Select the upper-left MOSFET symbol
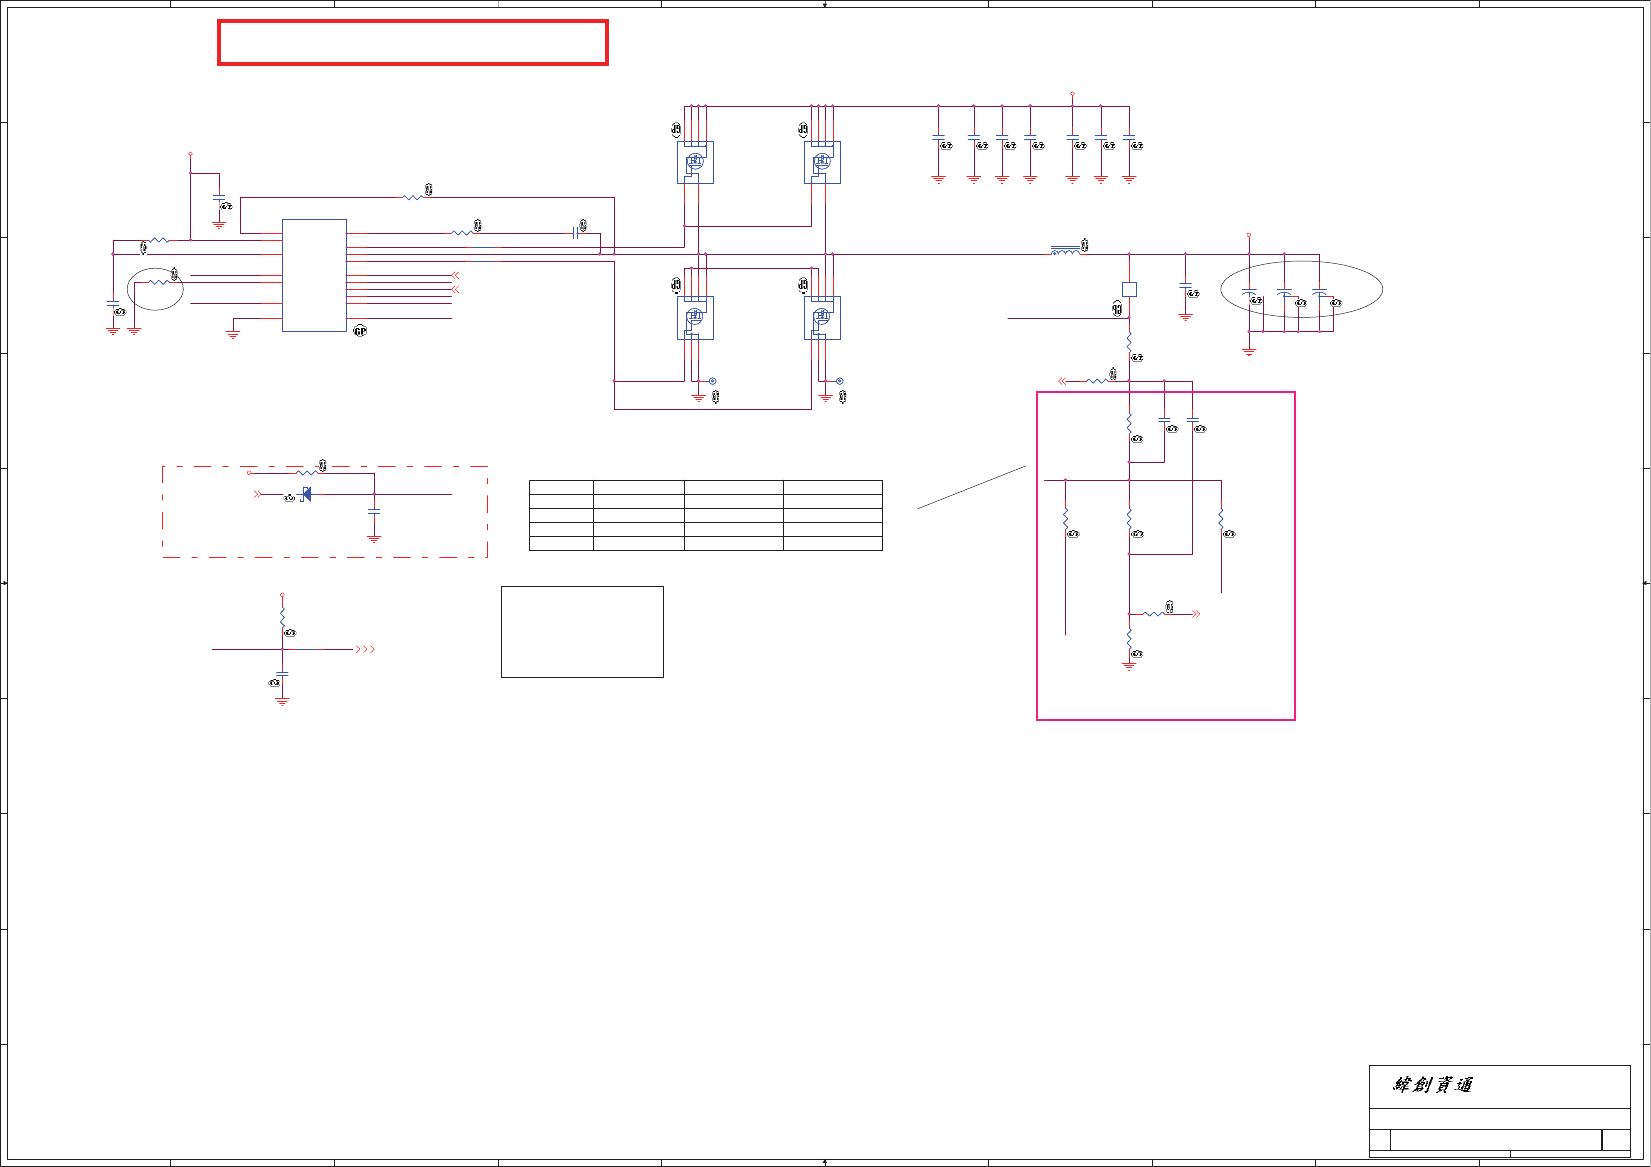1651x1167 pixels. (695, 162)
